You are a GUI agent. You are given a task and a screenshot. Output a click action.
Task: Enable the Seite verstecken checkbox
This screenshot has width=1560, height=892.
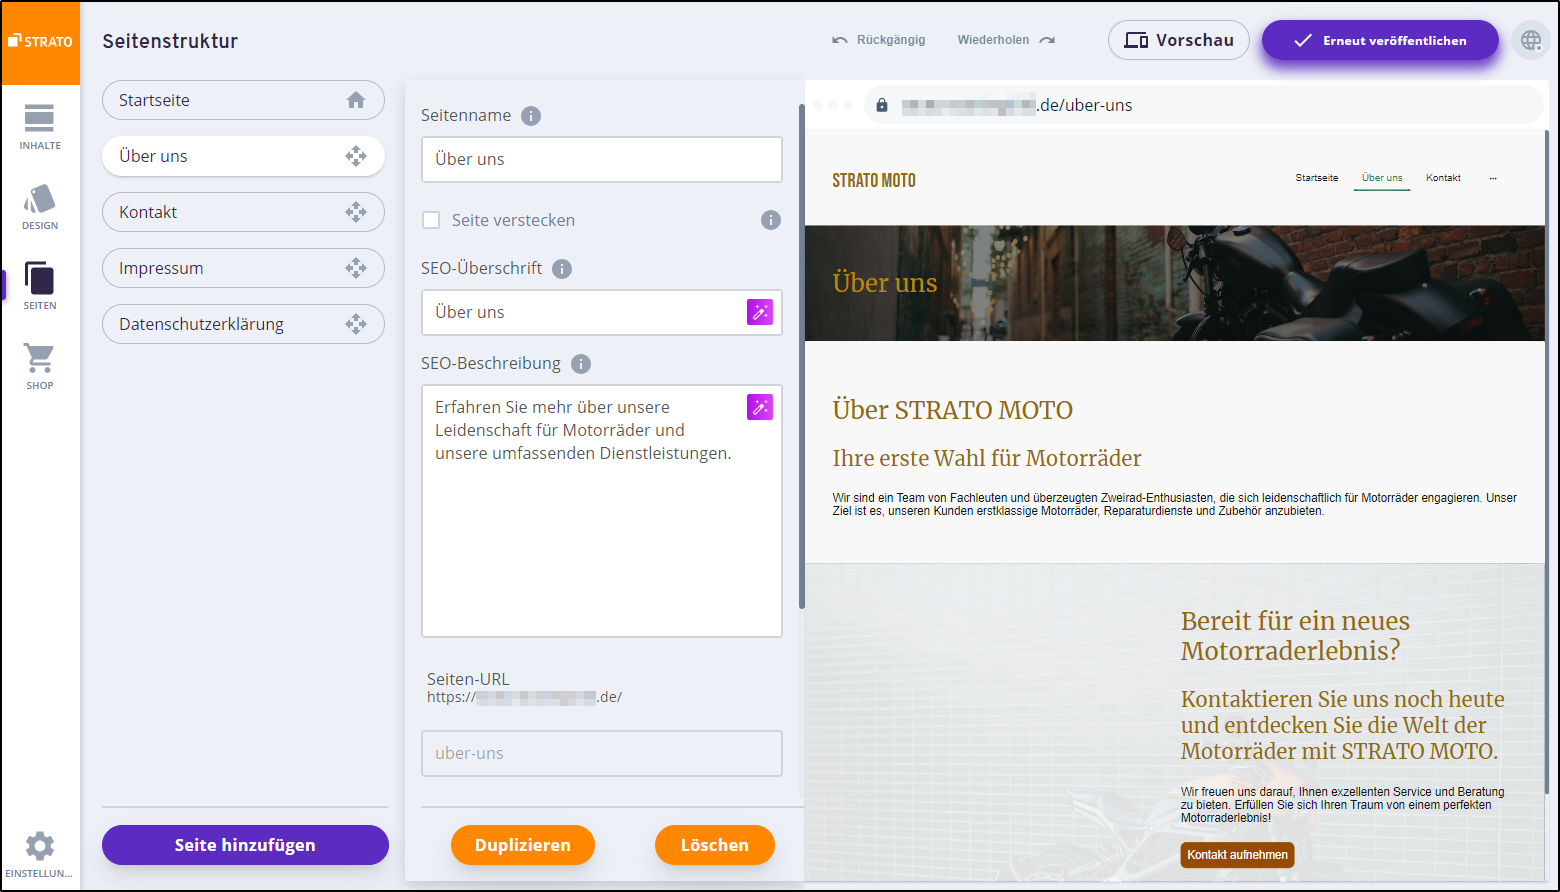[x=431, y=220]
